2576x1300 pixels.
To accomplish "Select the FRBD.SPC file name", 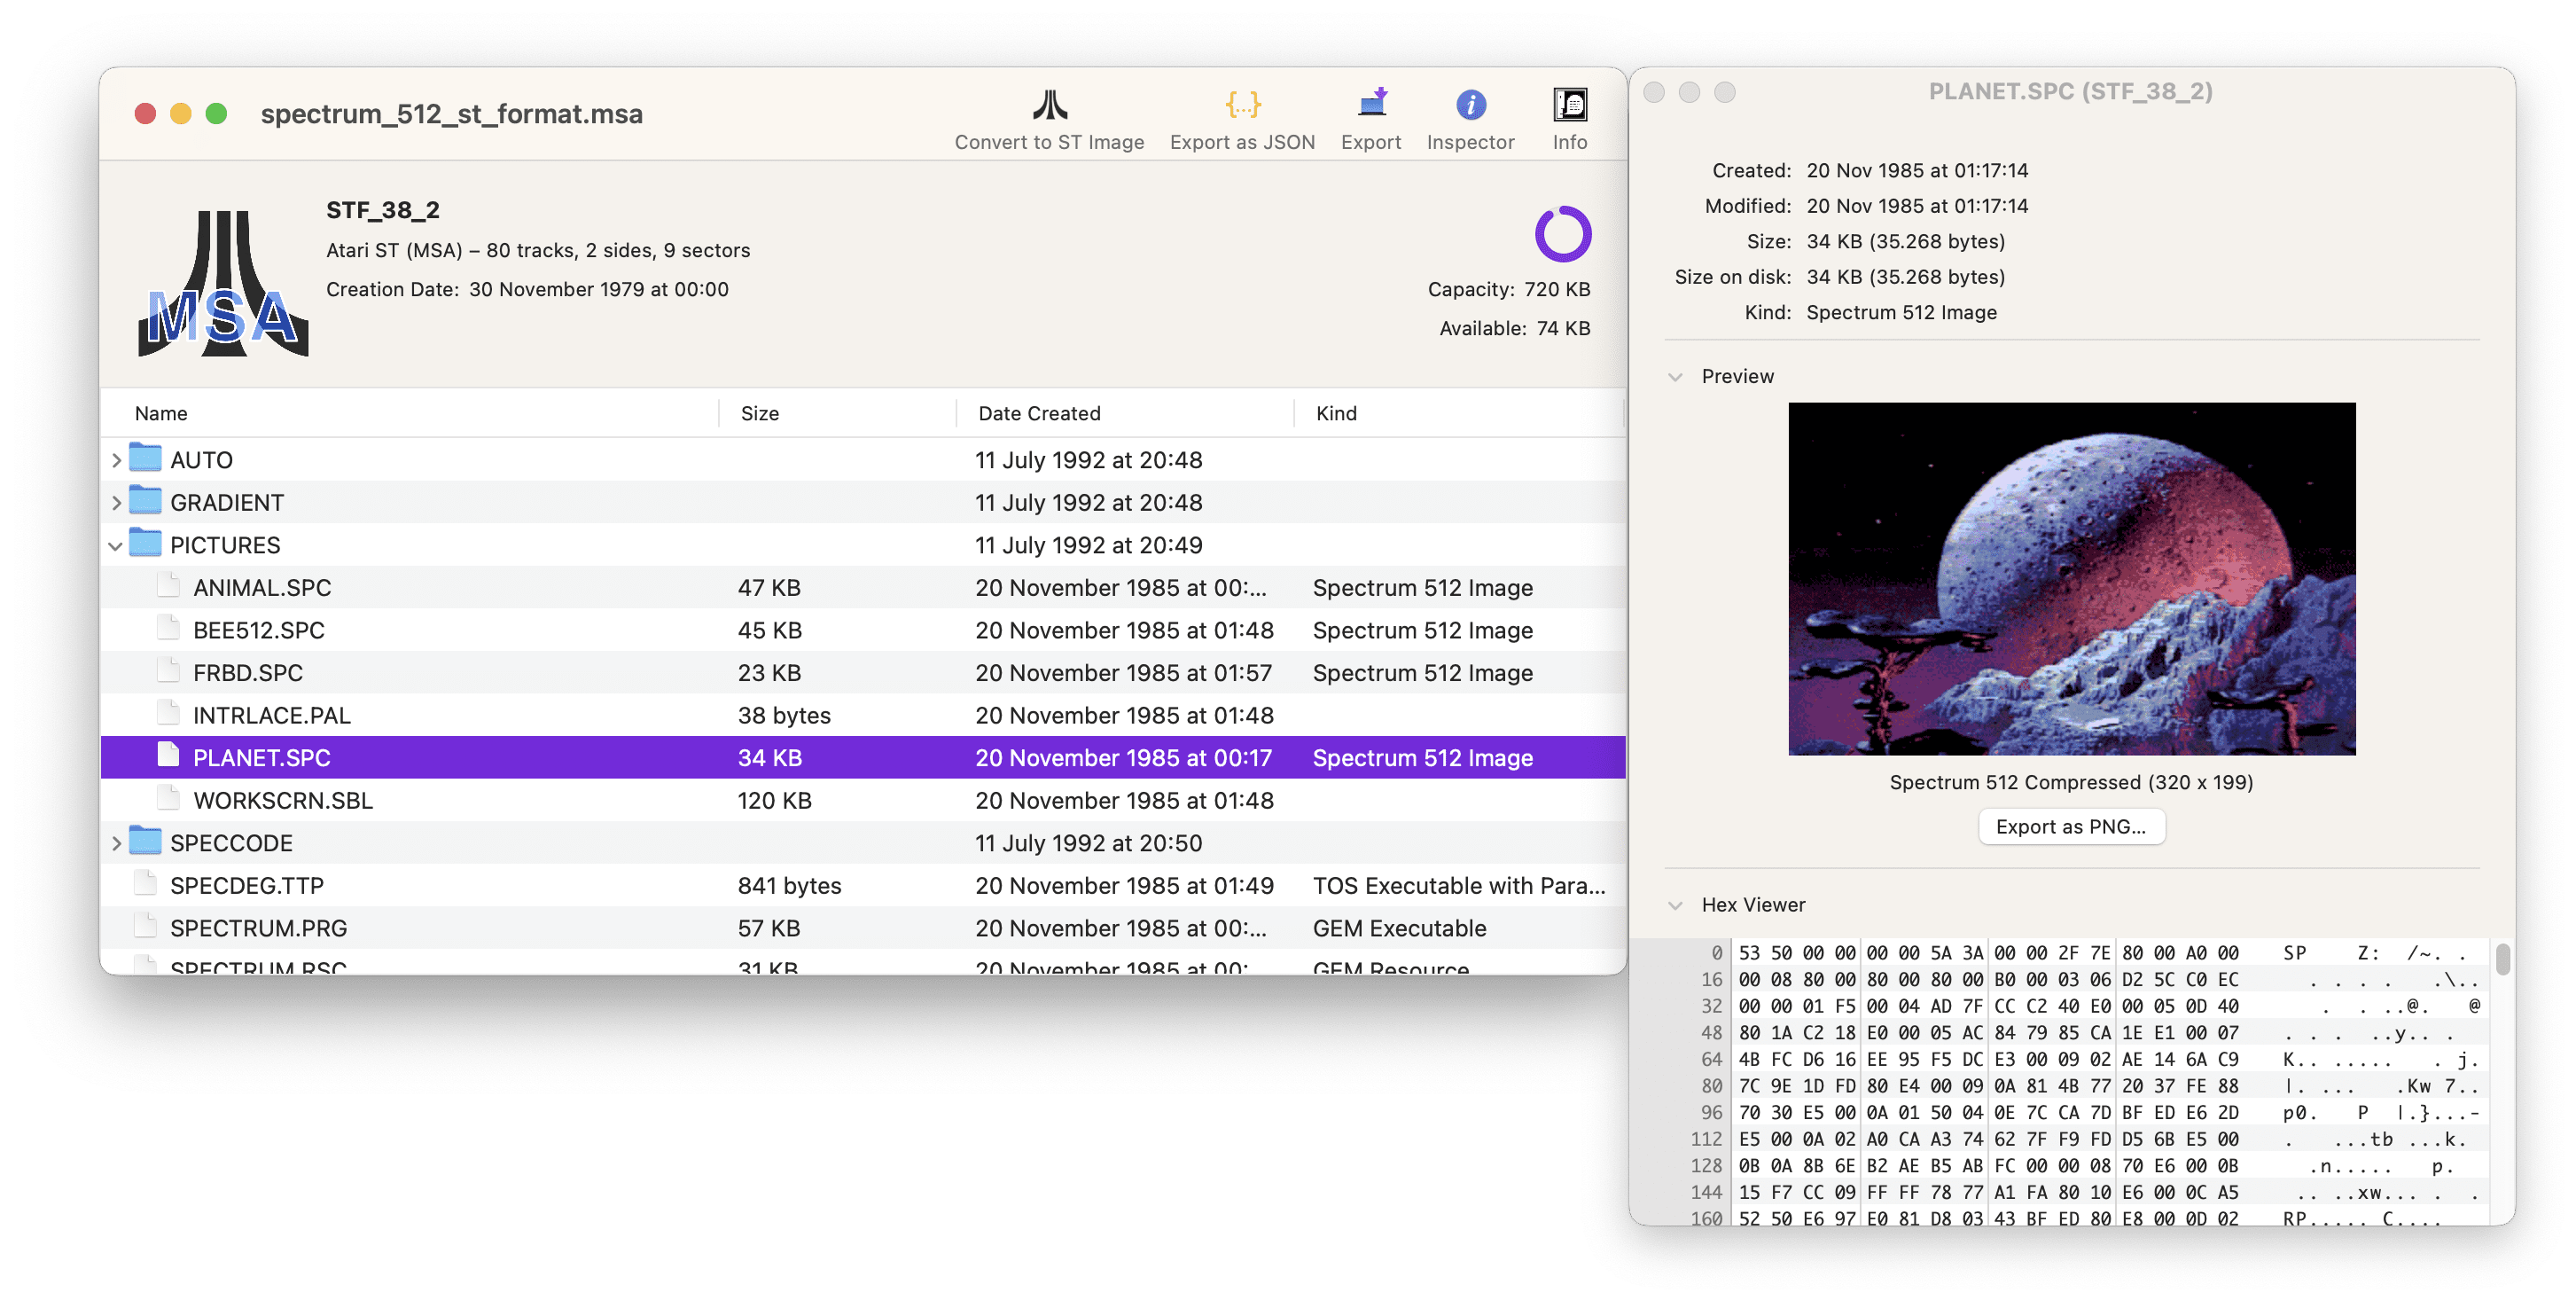I will pos(248,673).
